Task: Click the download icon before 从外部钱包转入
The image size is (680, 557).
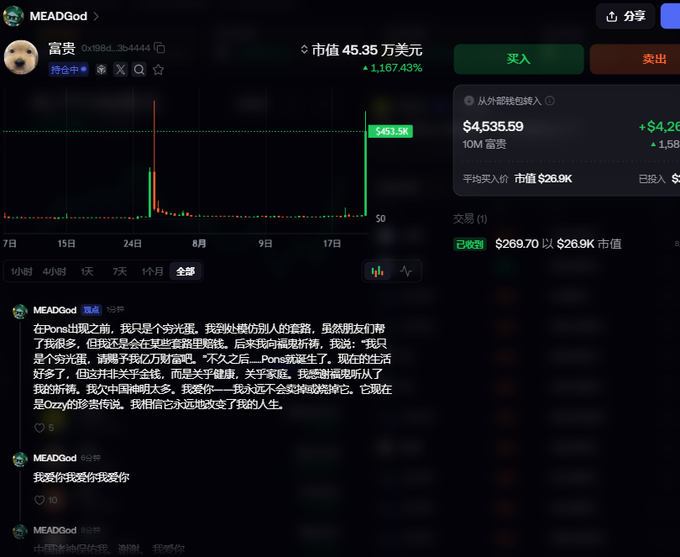Action: [469, 101]
